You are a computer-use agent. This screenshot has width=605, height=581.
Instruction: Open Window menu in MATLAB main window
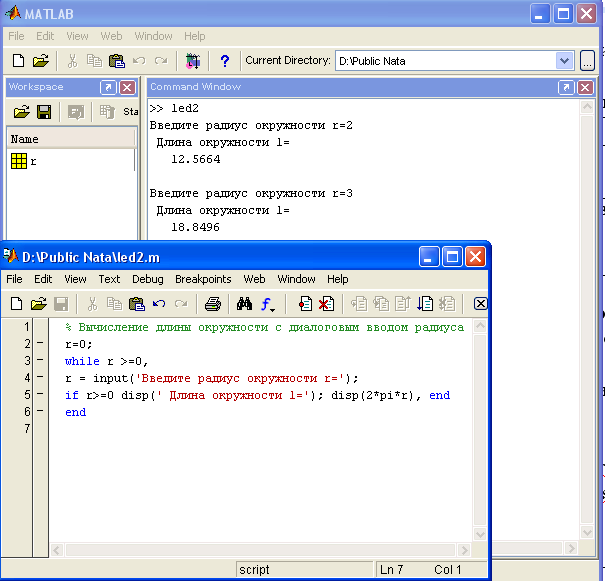153,36
